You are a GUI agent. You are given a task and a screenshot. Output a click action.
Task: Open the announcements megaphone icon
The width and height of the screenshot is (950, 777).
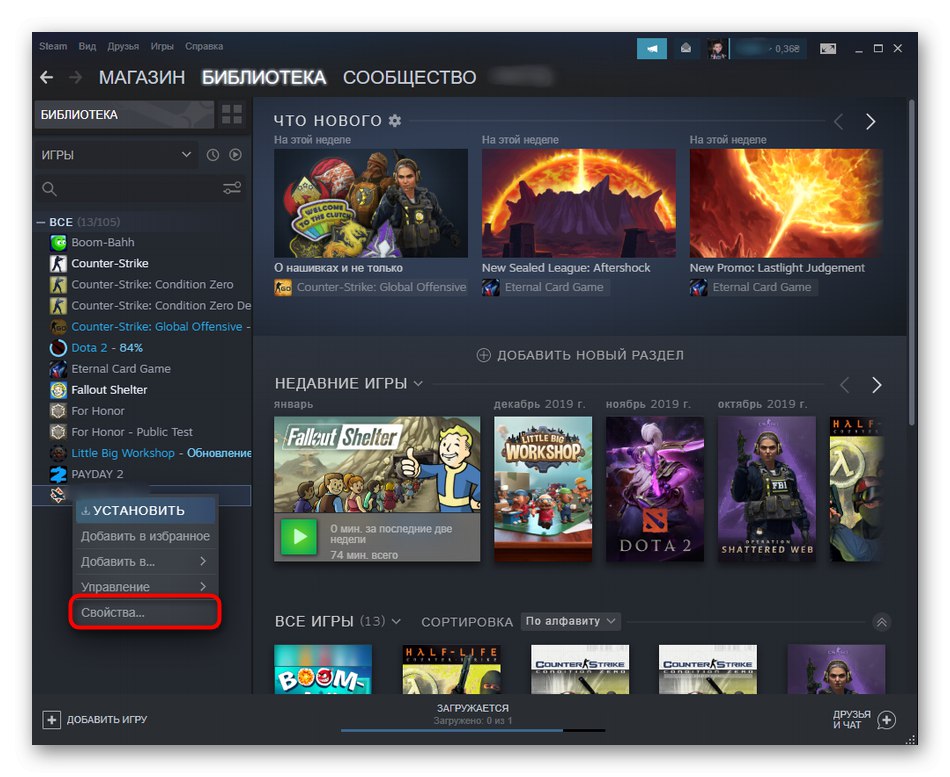pos(651,48)
